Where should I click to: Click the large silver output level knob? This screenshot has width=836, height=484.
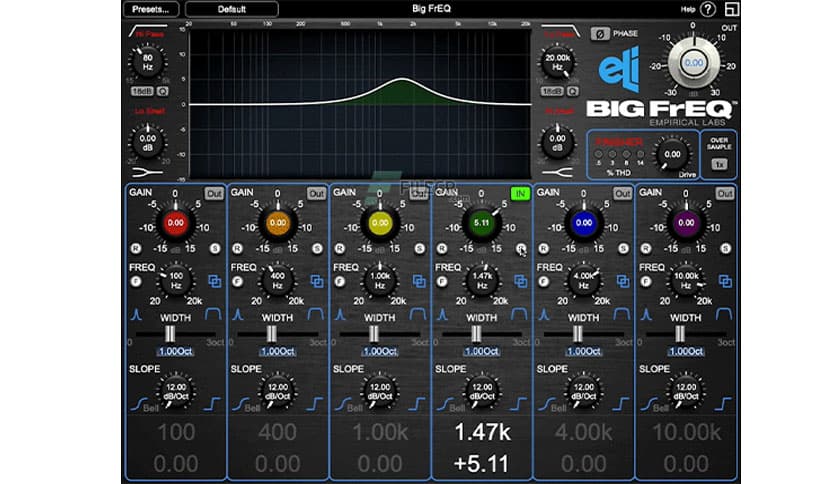pyautogui.click(x=694, y=63)
